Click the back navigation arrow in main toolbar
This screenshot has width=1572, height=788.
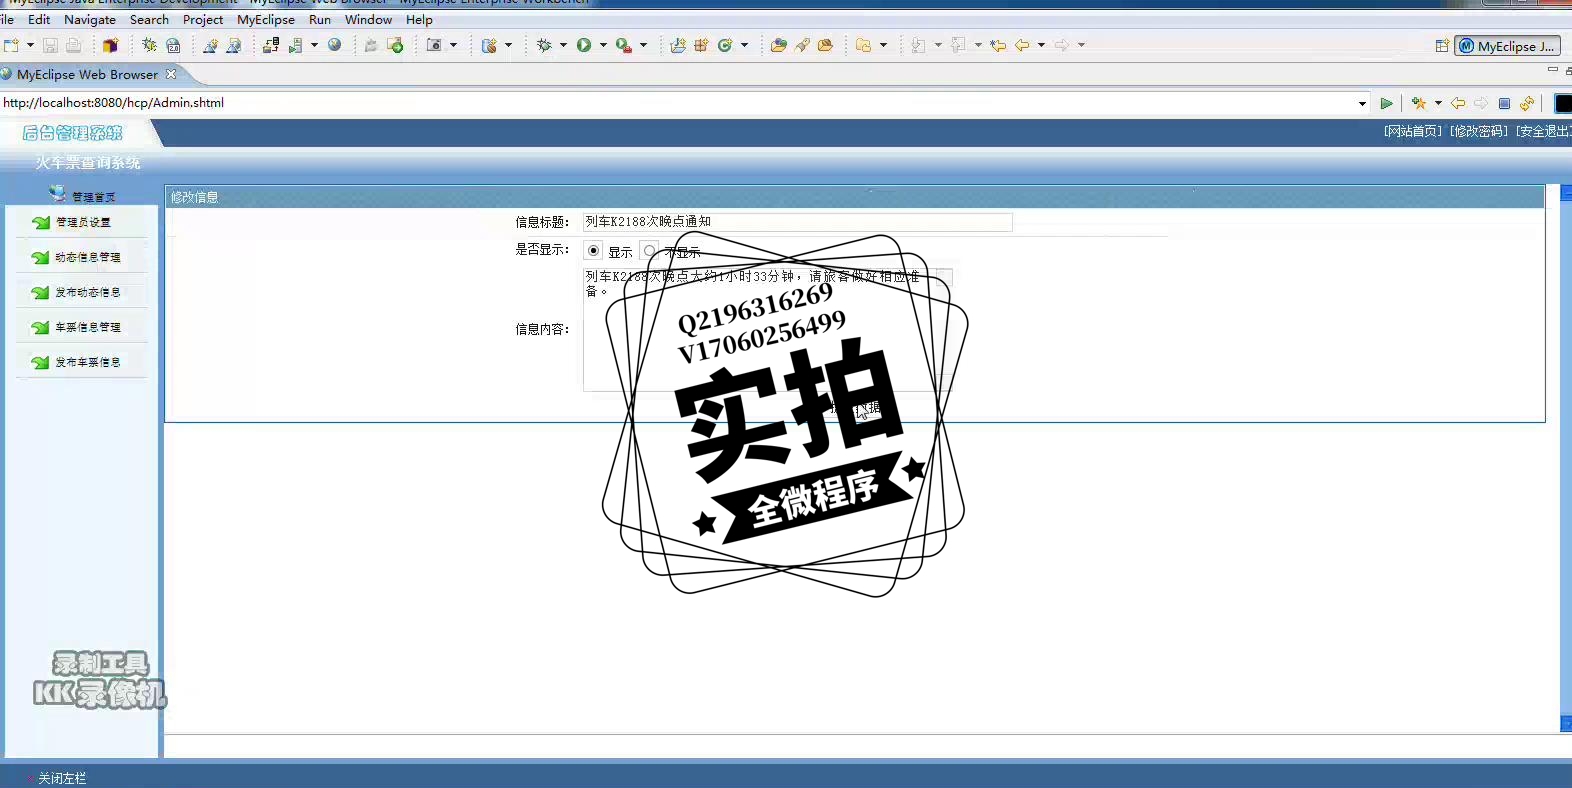pos(1022,45)
